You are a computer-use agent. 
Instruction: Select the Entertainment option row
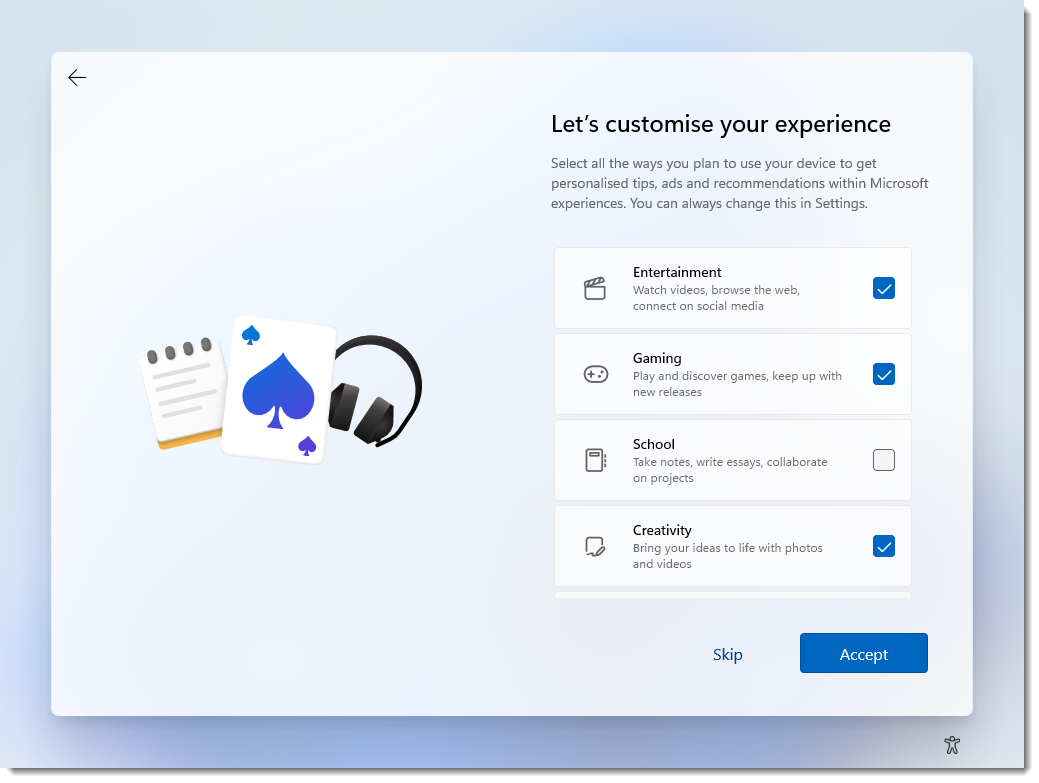(733, 288)
